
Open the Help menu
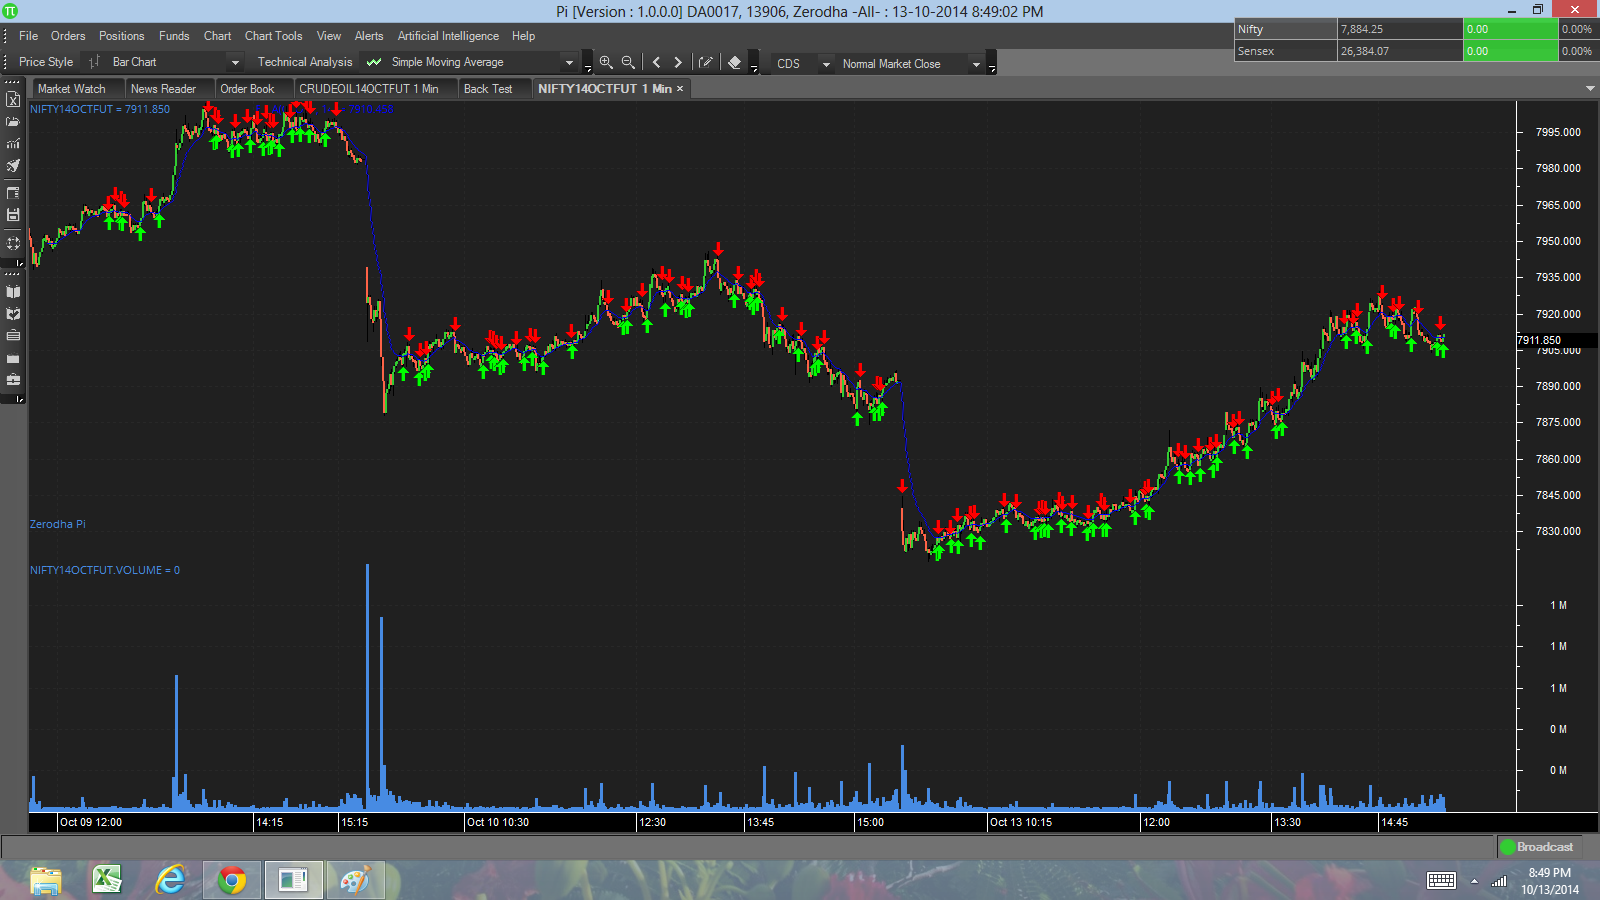click(524, 36)
